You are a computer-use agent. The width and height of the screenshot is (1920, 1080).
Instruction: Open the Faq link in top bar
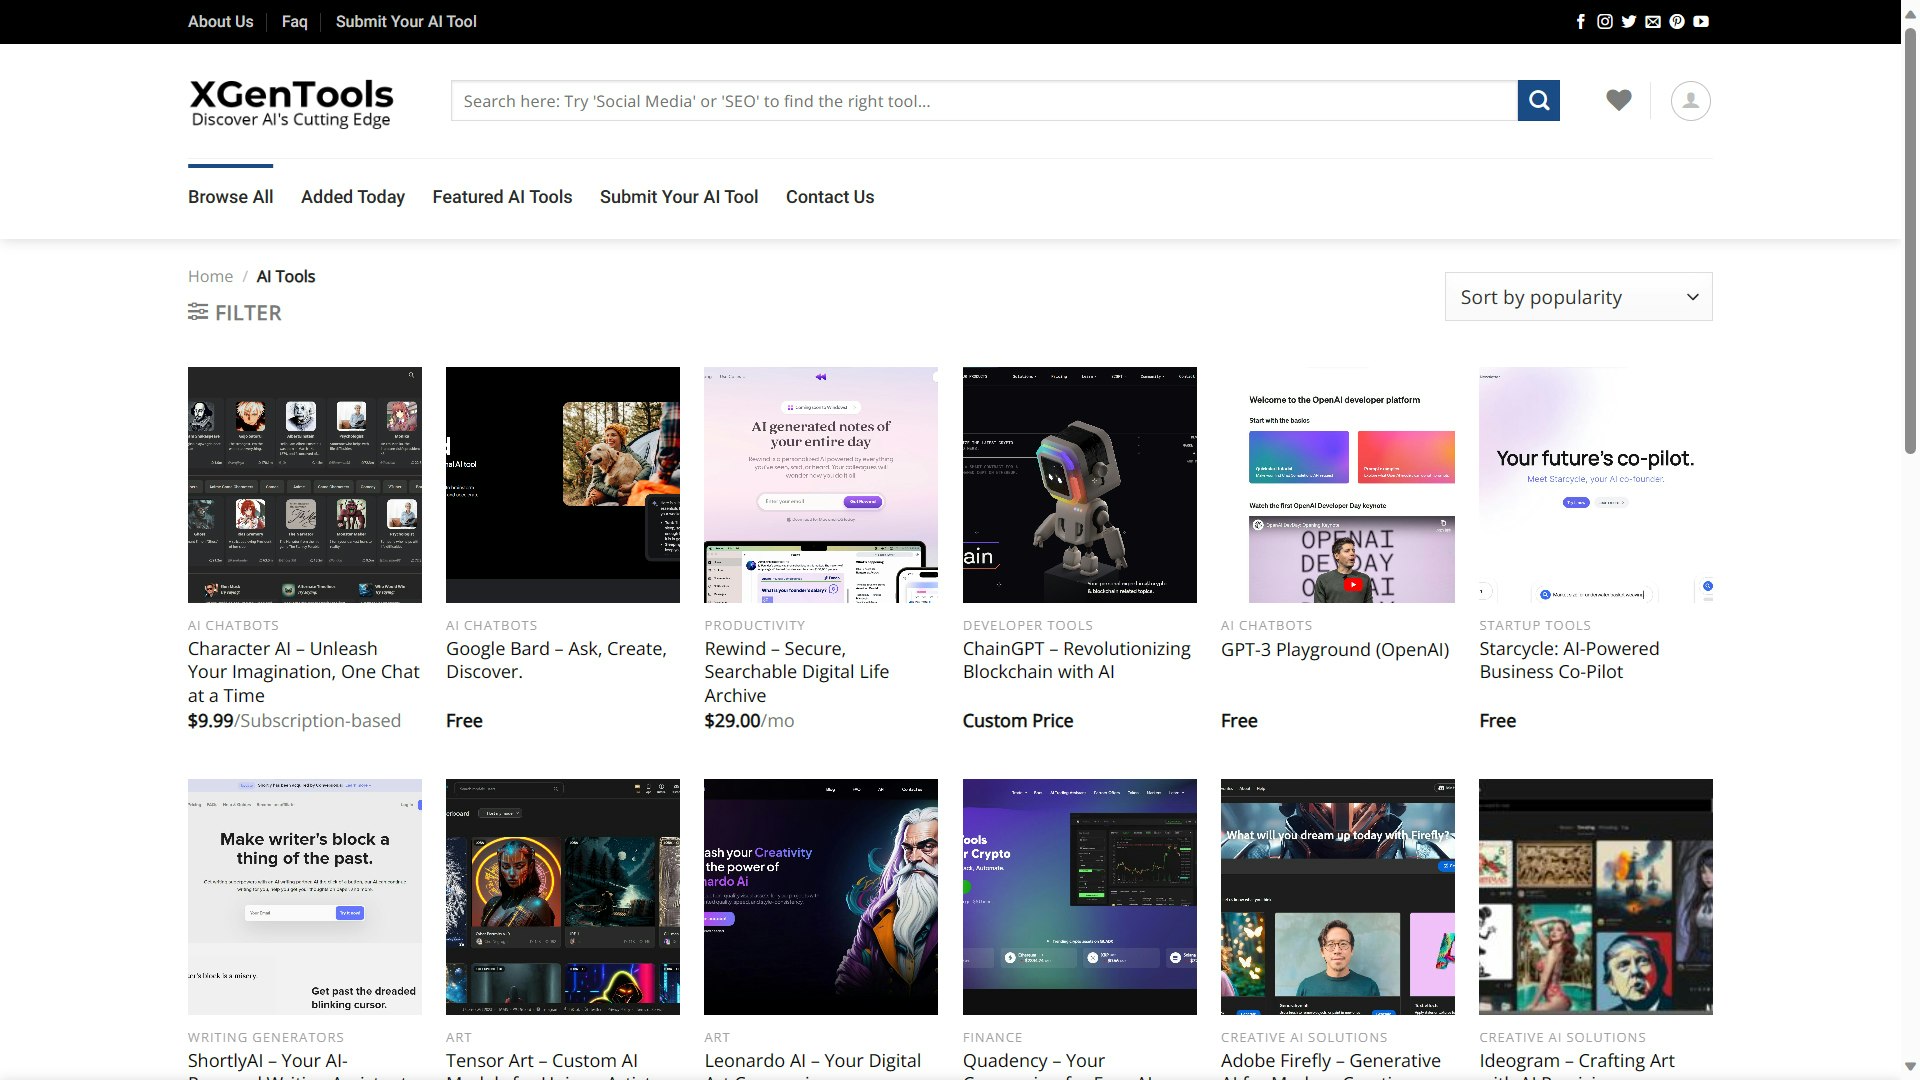[x=294, y=21]
